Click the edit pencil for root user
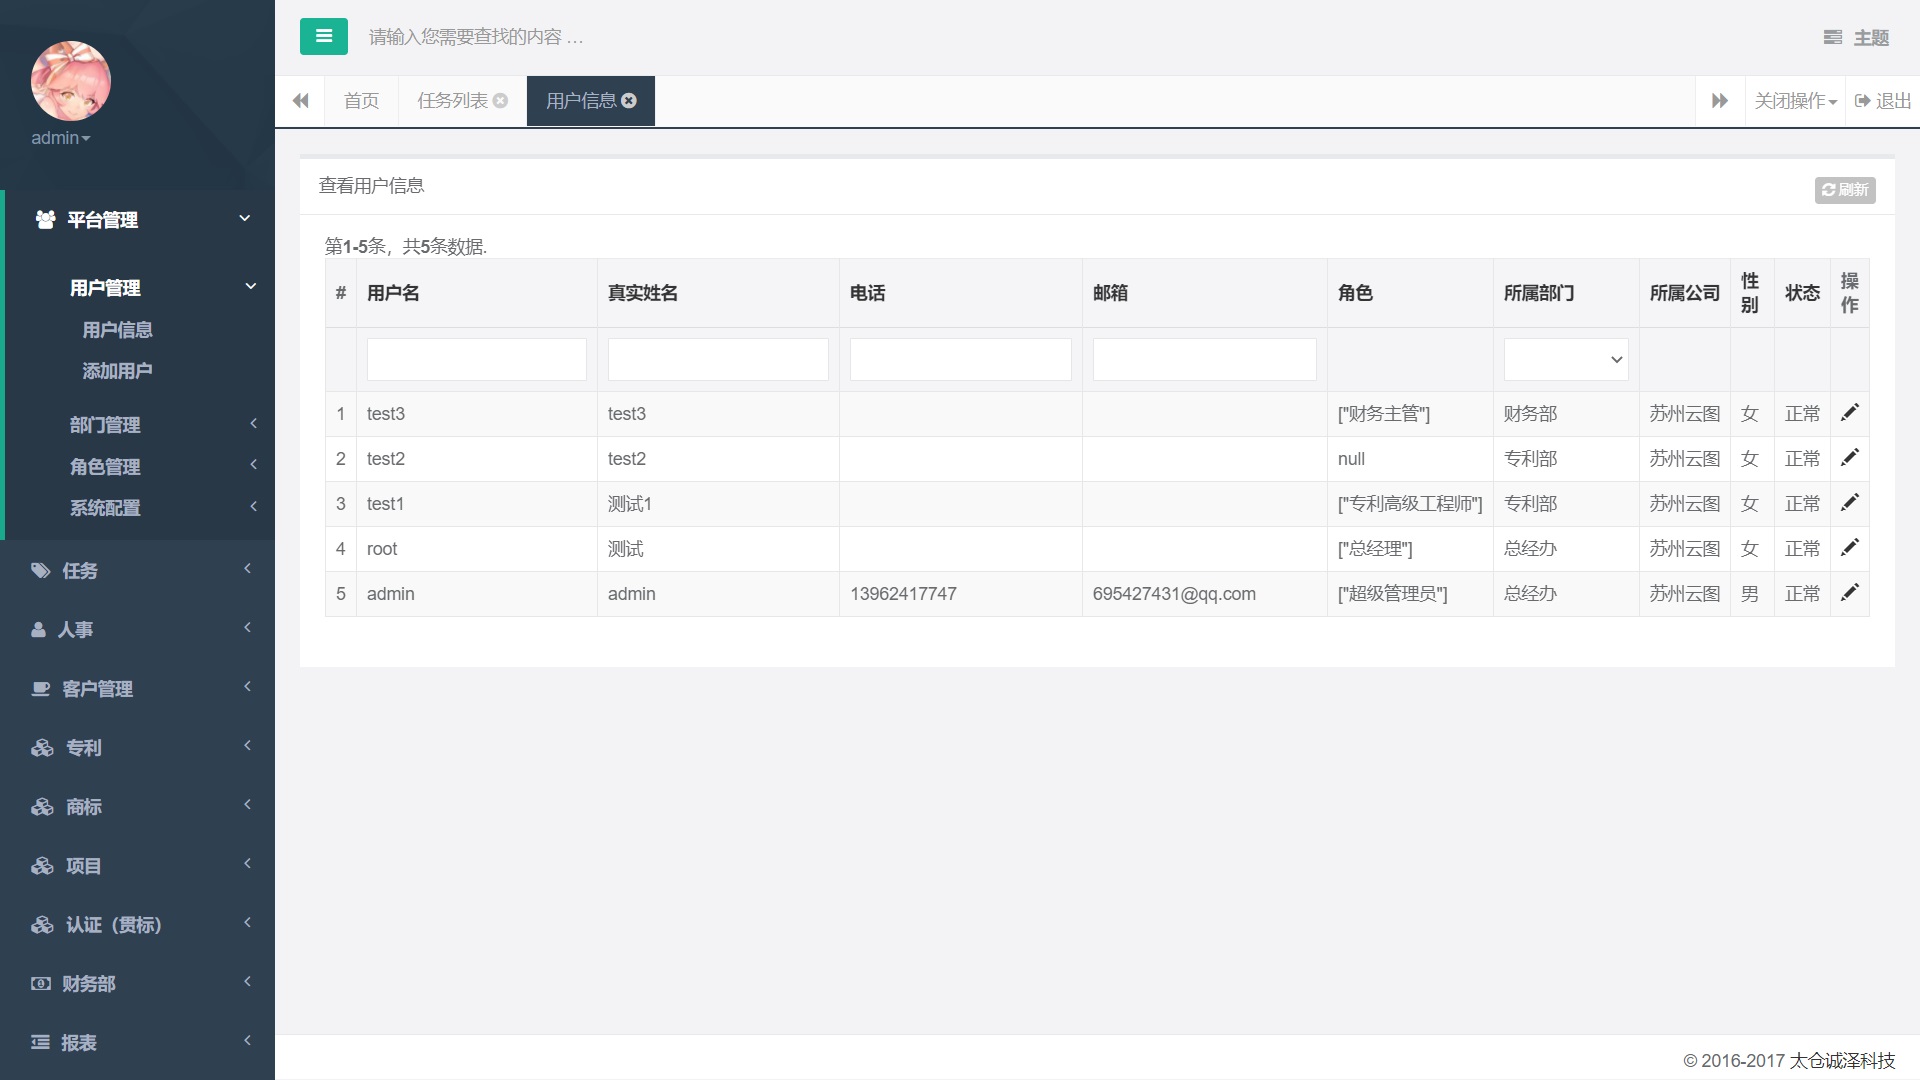Viewport: 1920px width, 1080px height. coord(1849,548)
